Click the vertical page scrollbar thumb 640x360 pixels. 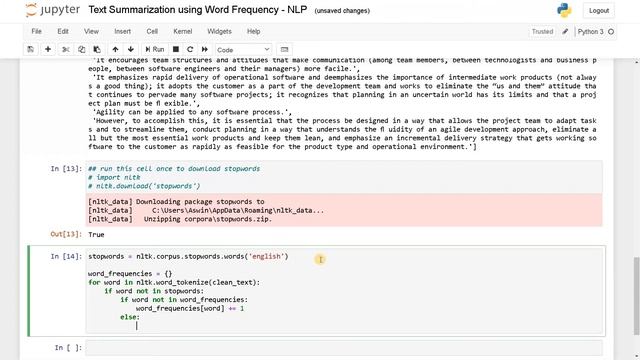coord(636,296)
